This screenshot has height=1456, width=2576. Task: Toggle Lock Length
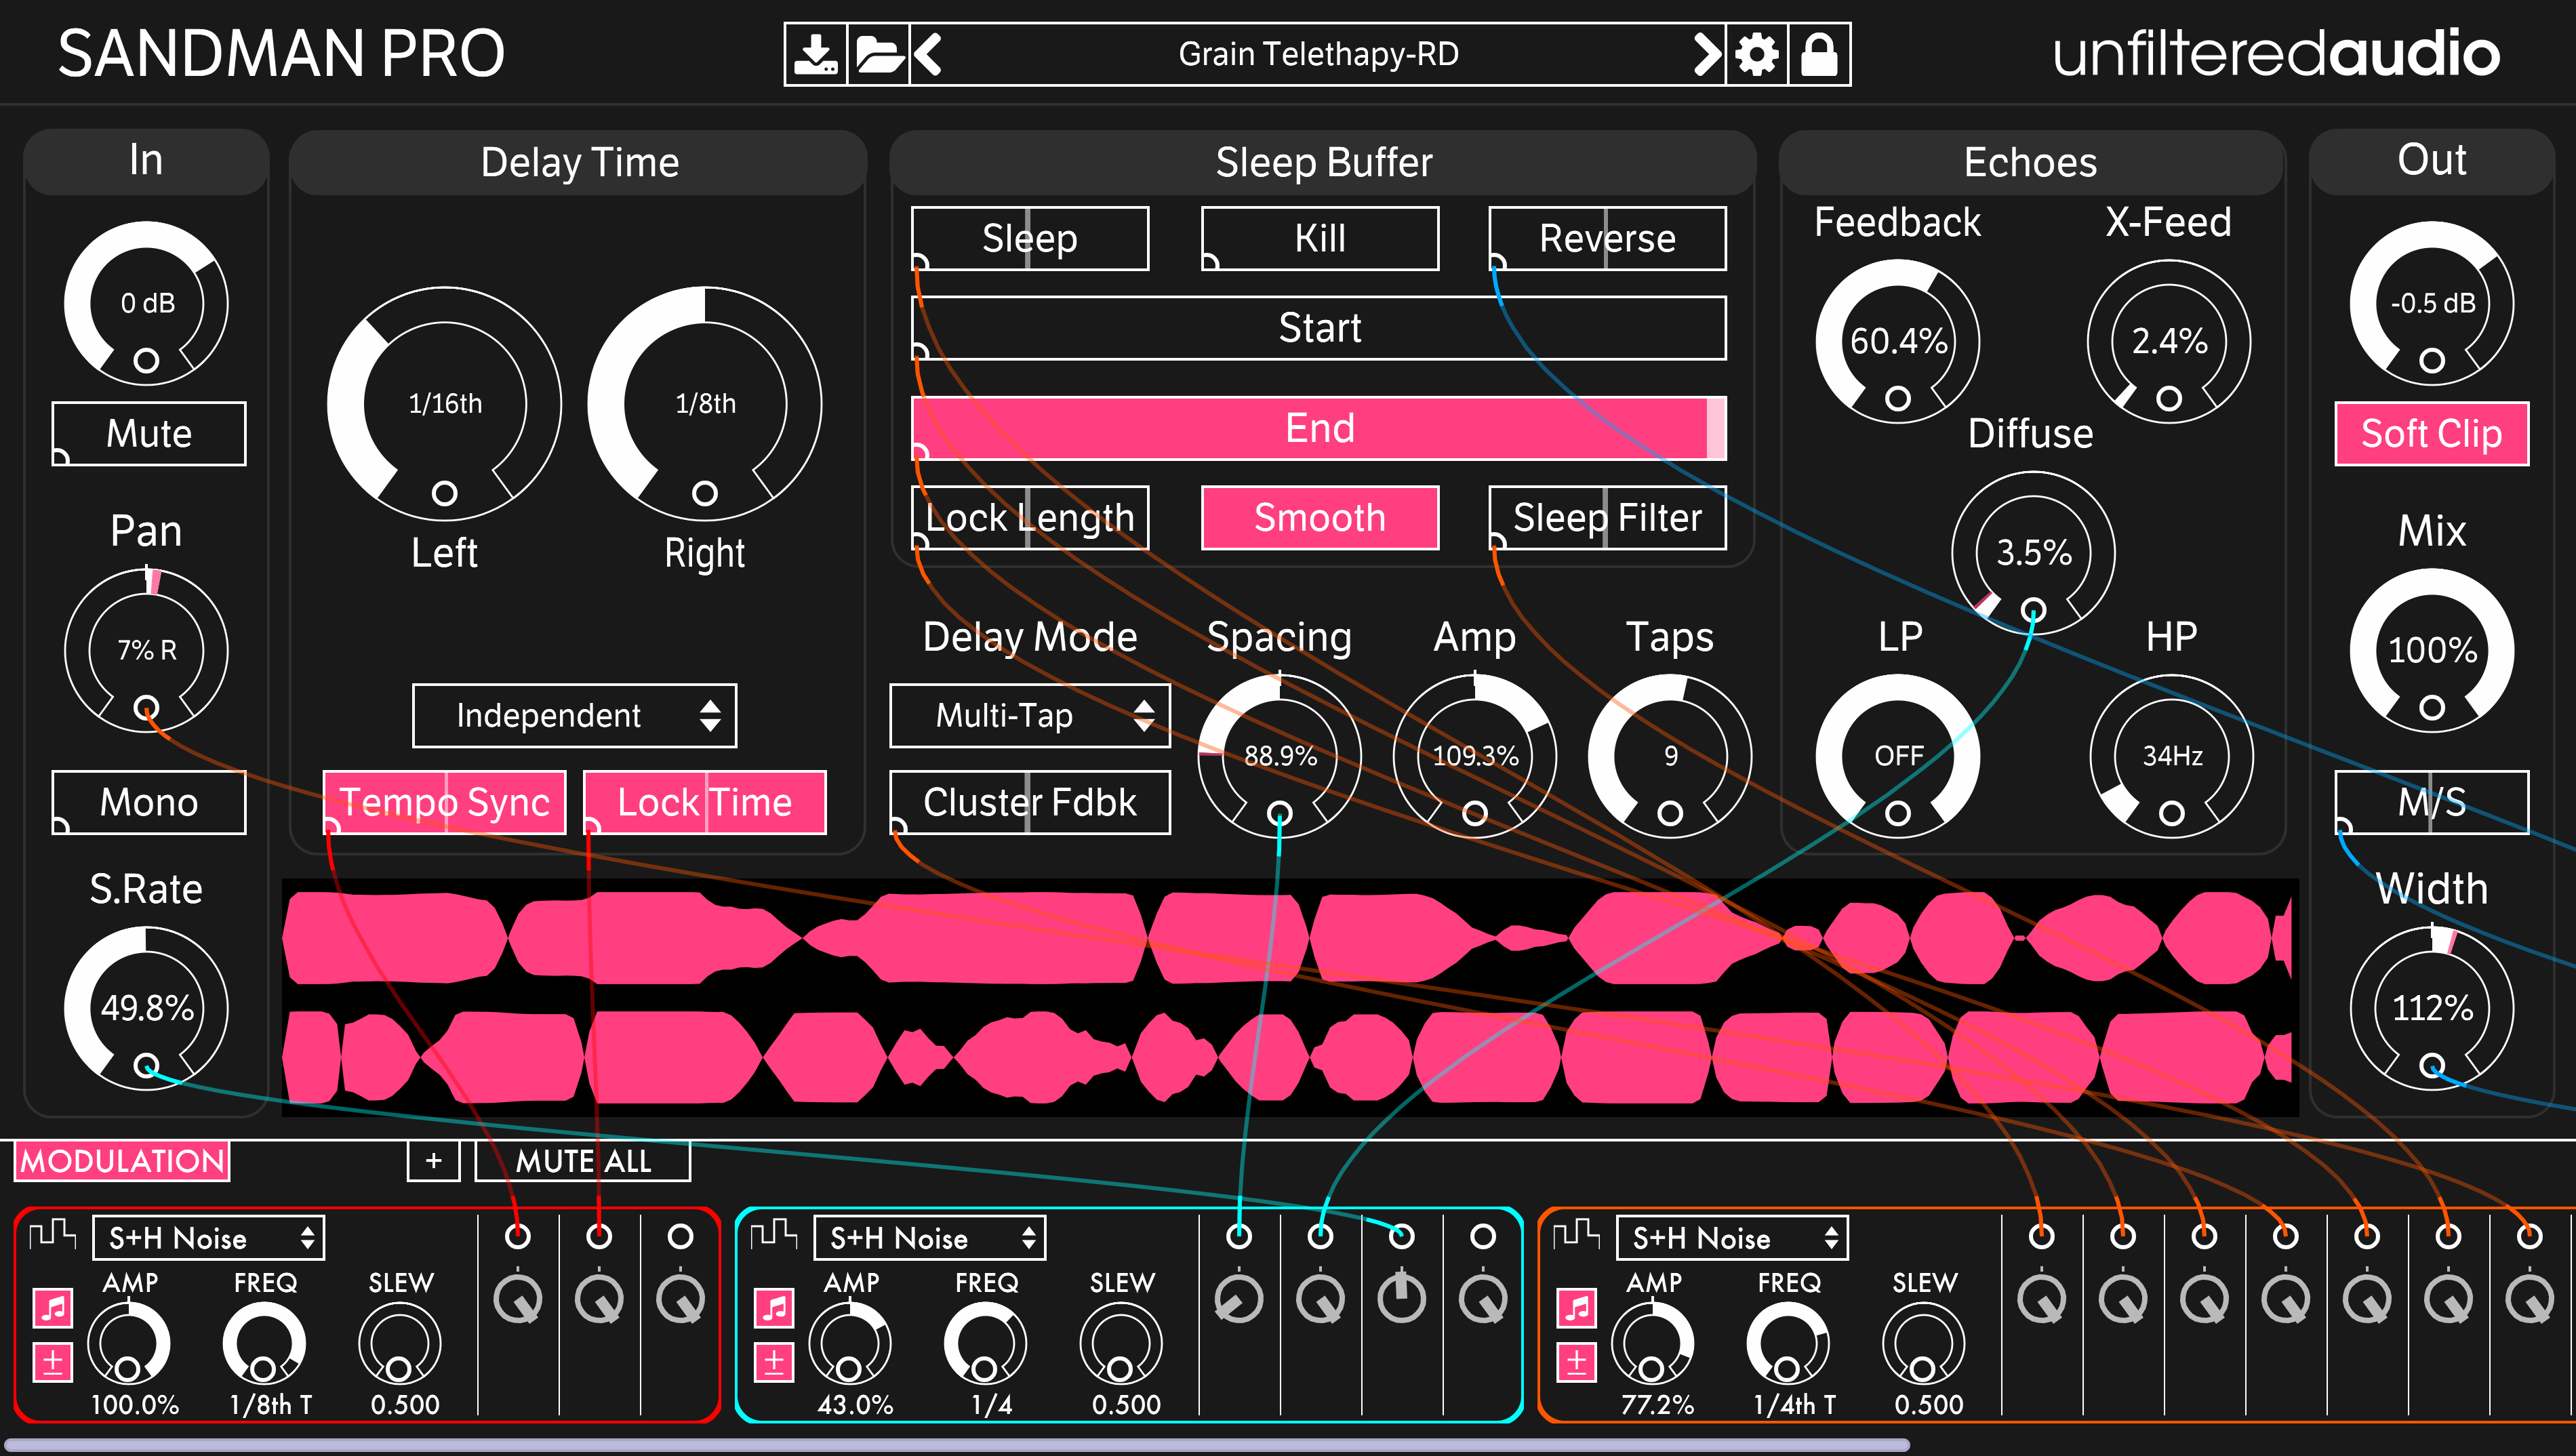tap(1030, 518)
